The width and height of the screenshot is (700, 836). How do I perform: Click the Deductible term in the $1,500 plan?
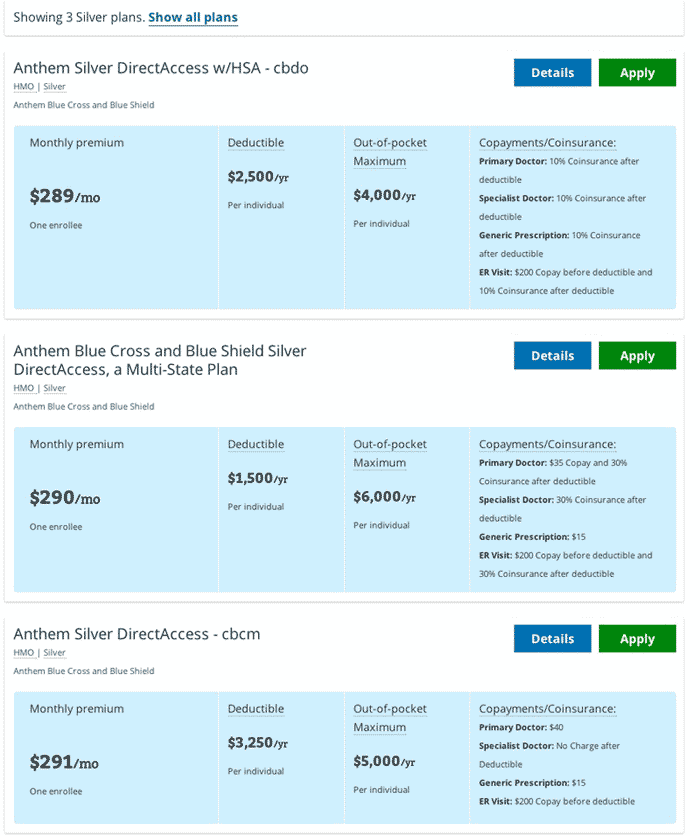tap(256, 445)
